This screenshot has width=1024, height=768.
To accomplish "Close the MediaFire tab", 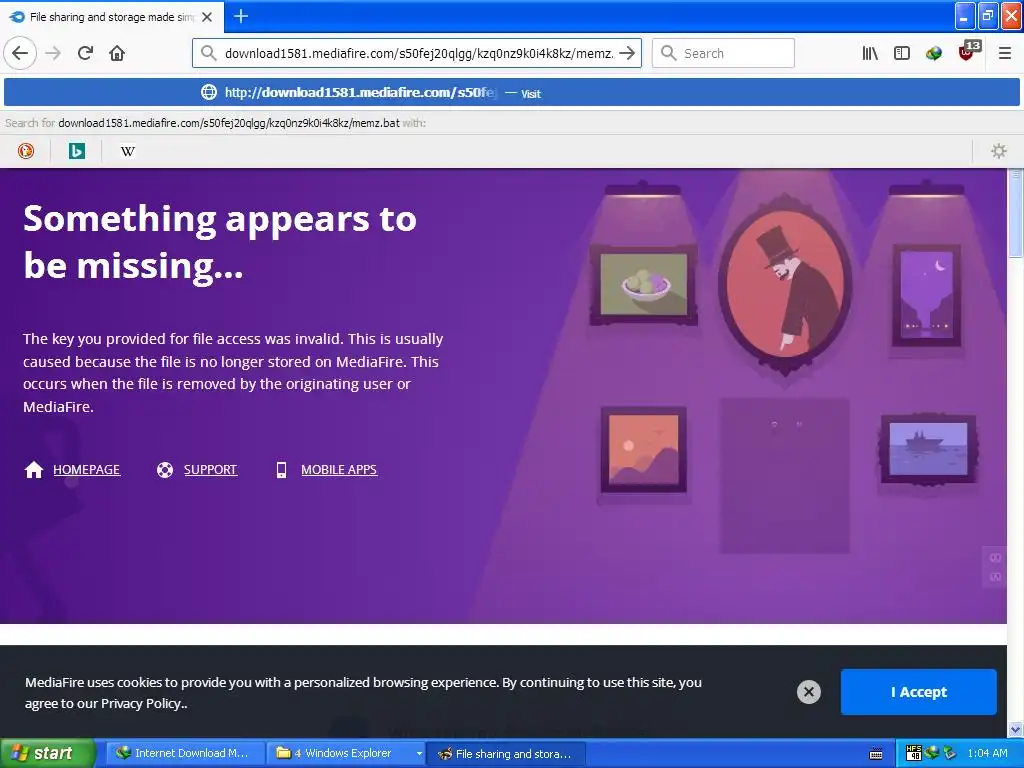I will pos(207,17).
